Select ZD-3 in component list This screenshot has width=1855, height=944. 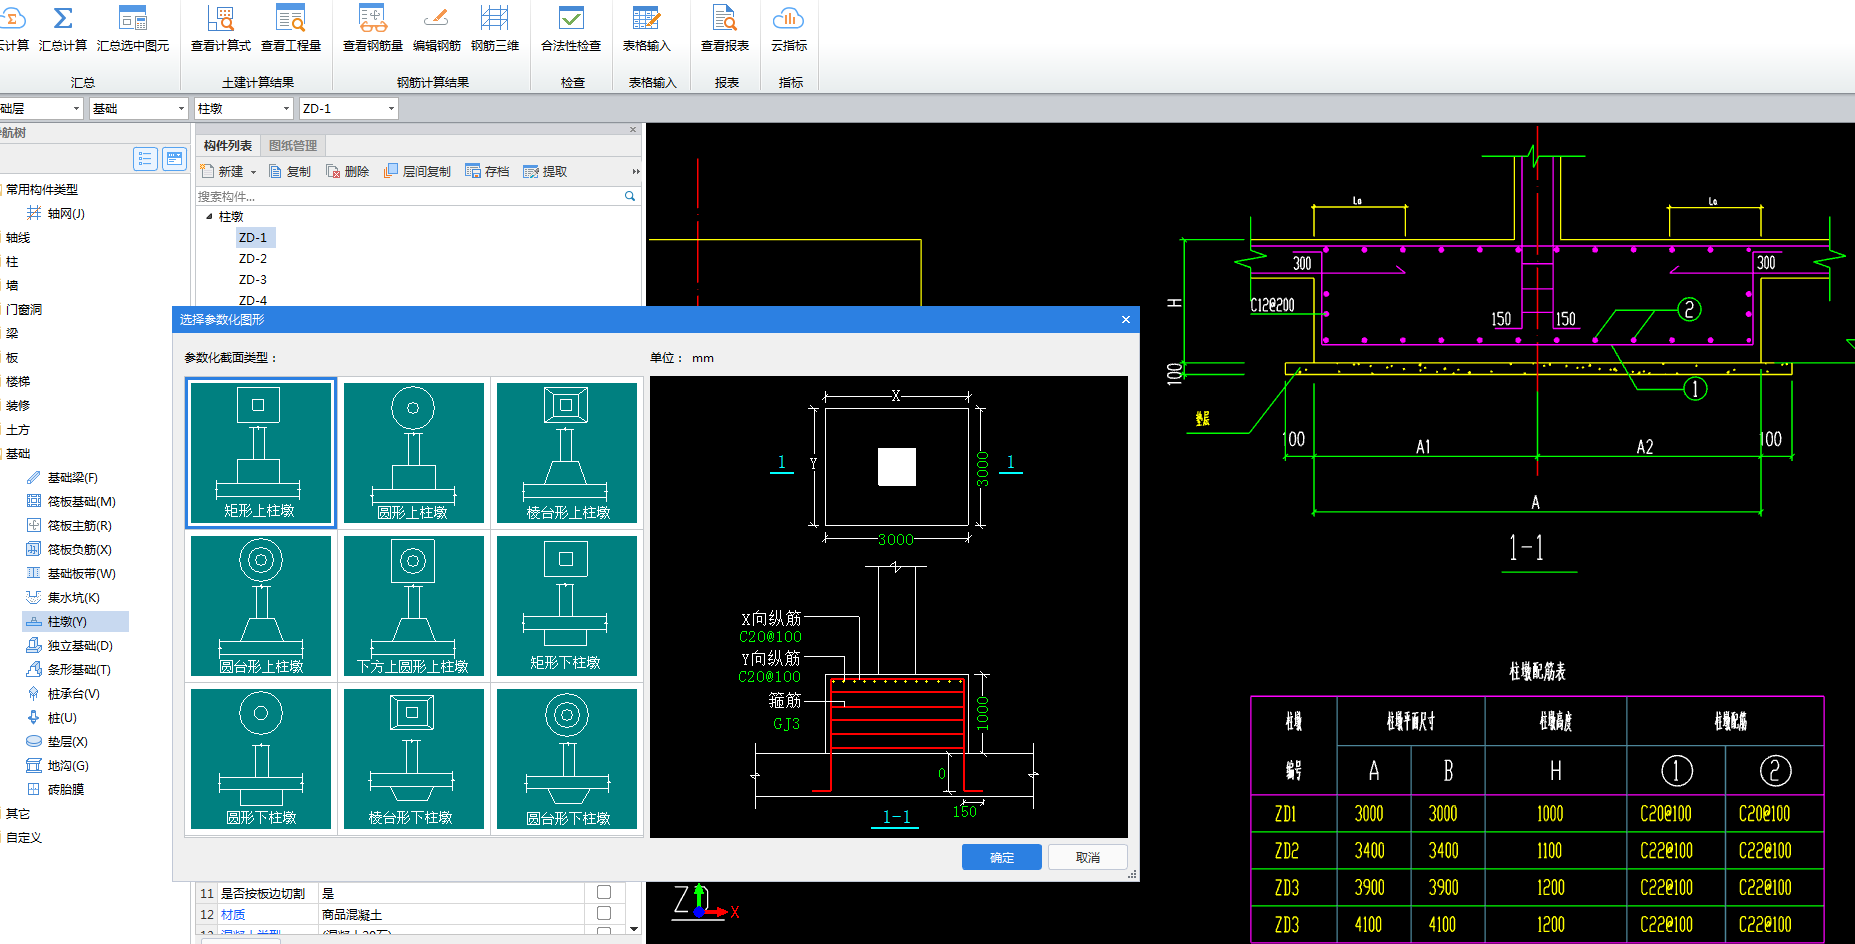pyautogui.click(x=253, y=280)
